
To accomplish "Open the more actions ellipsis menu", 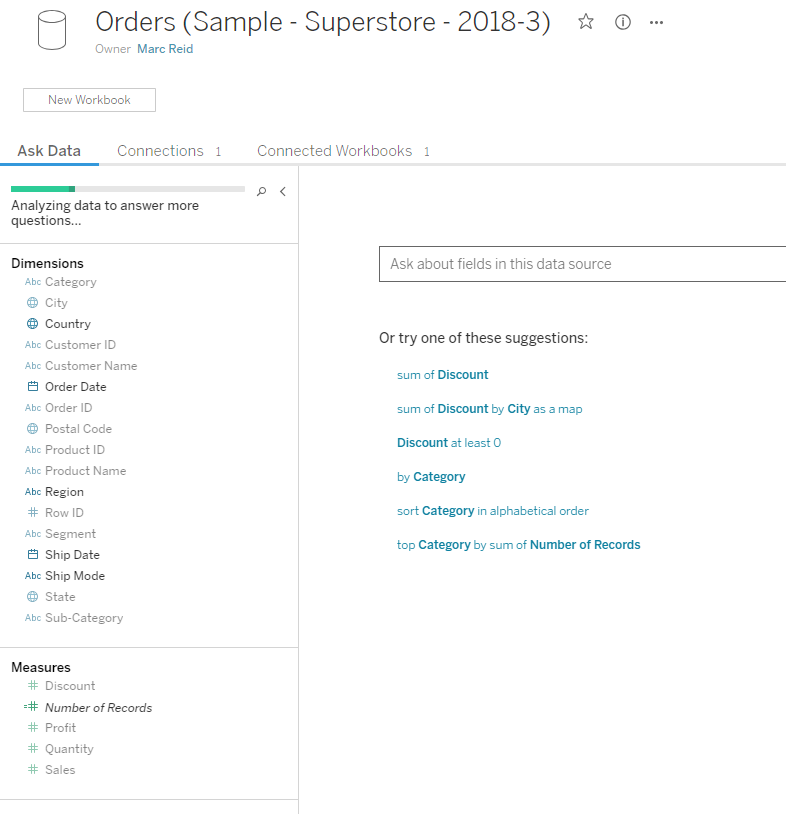I will point(656,22).
